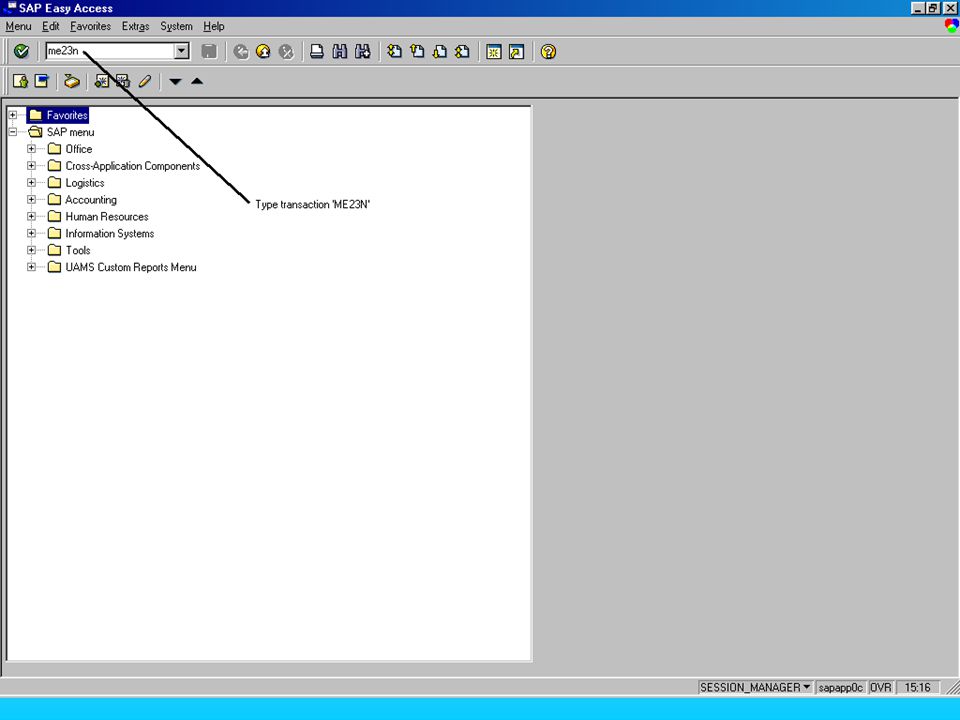
Task: Expand the Favorites tree node
Action: (x=12, y=115)
